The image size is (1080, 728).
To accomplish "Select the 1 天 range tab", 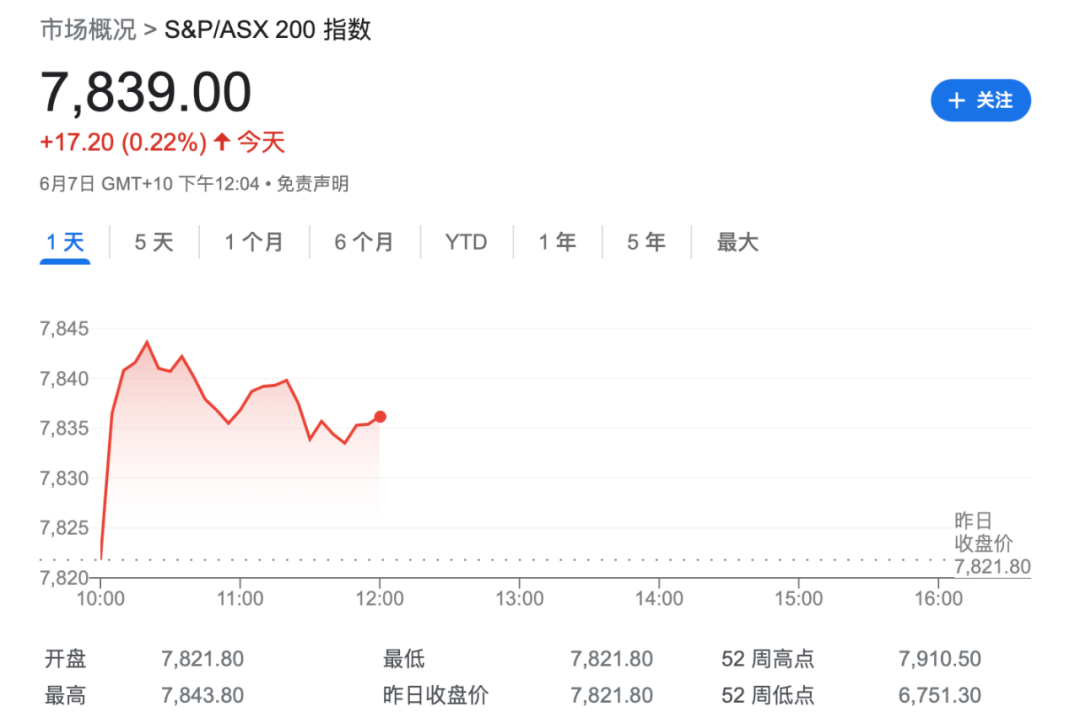I will pyautogui.click(x=65, y=242).
